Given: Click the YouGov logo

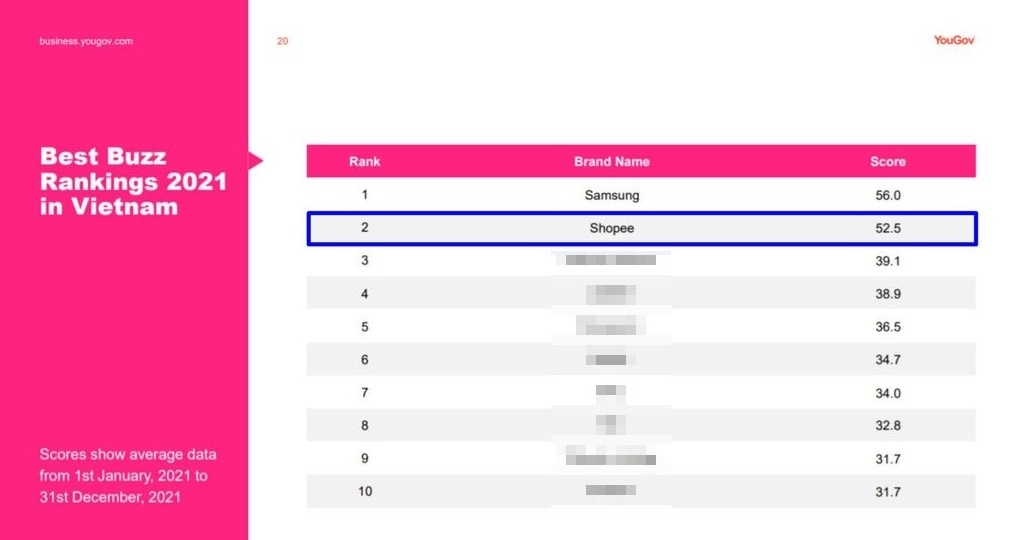Looking at the screenshot, I should tap(953, 41).
